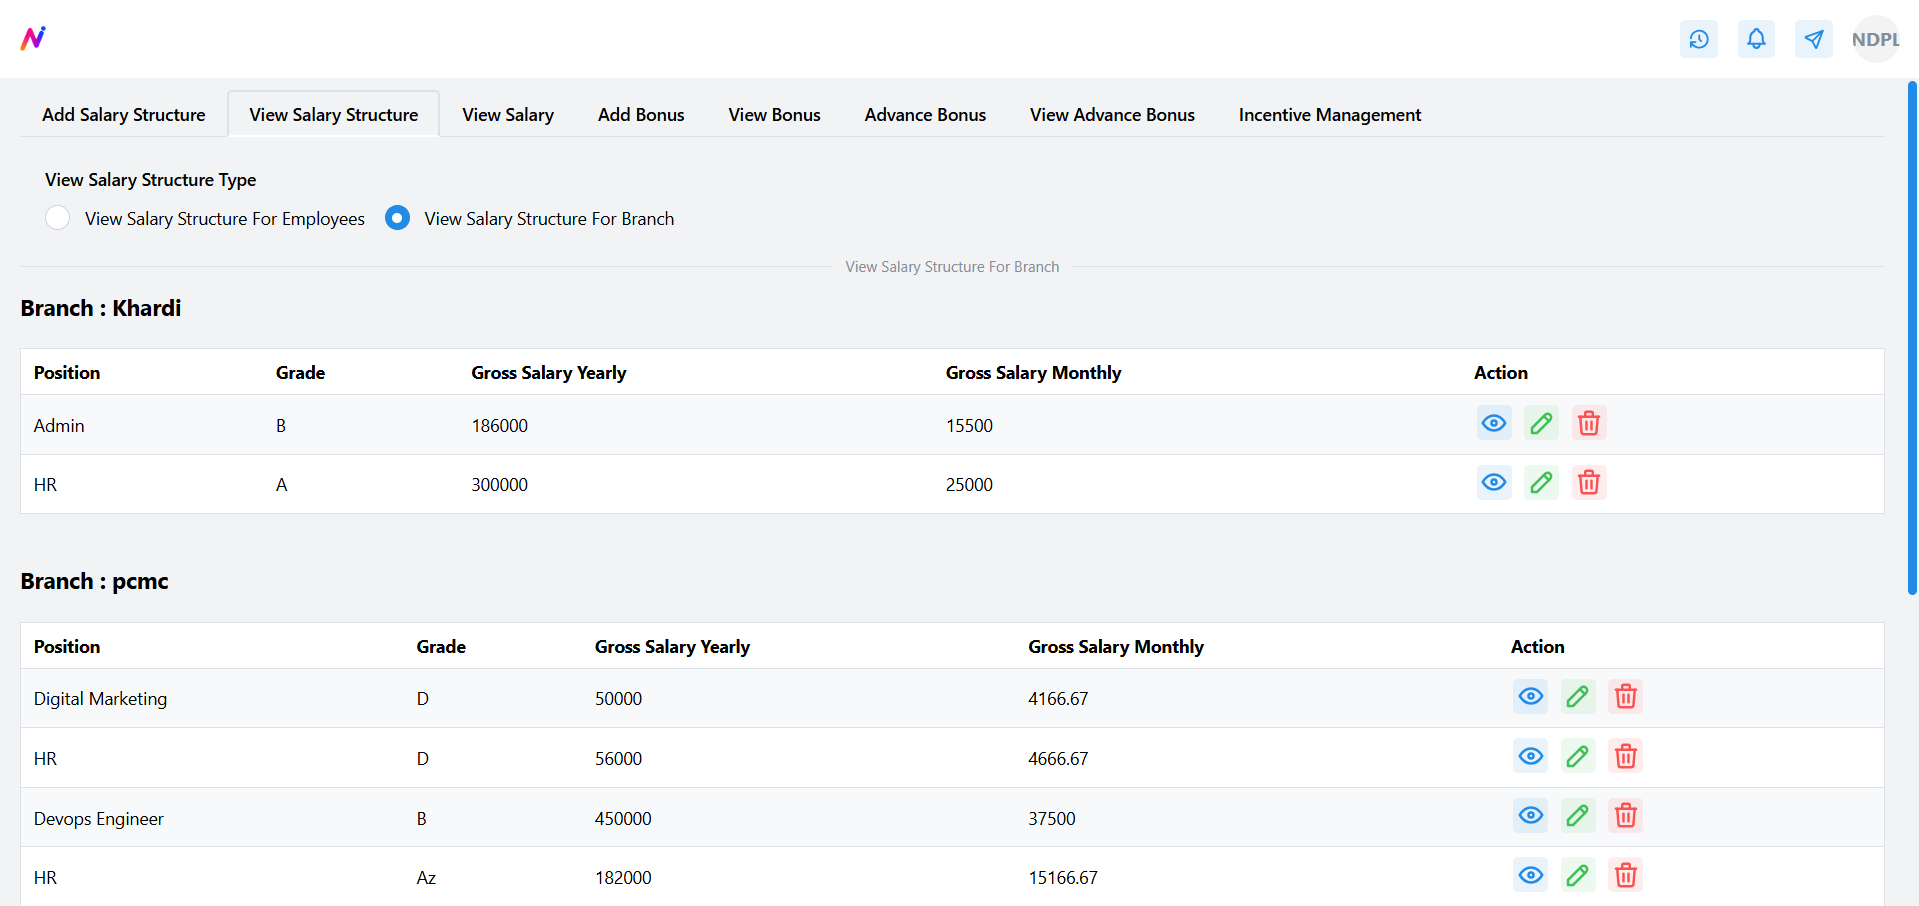Click the page vertical scrollbar
Viewport: 1919px width, 906px height.
[x=1912, y=338]
